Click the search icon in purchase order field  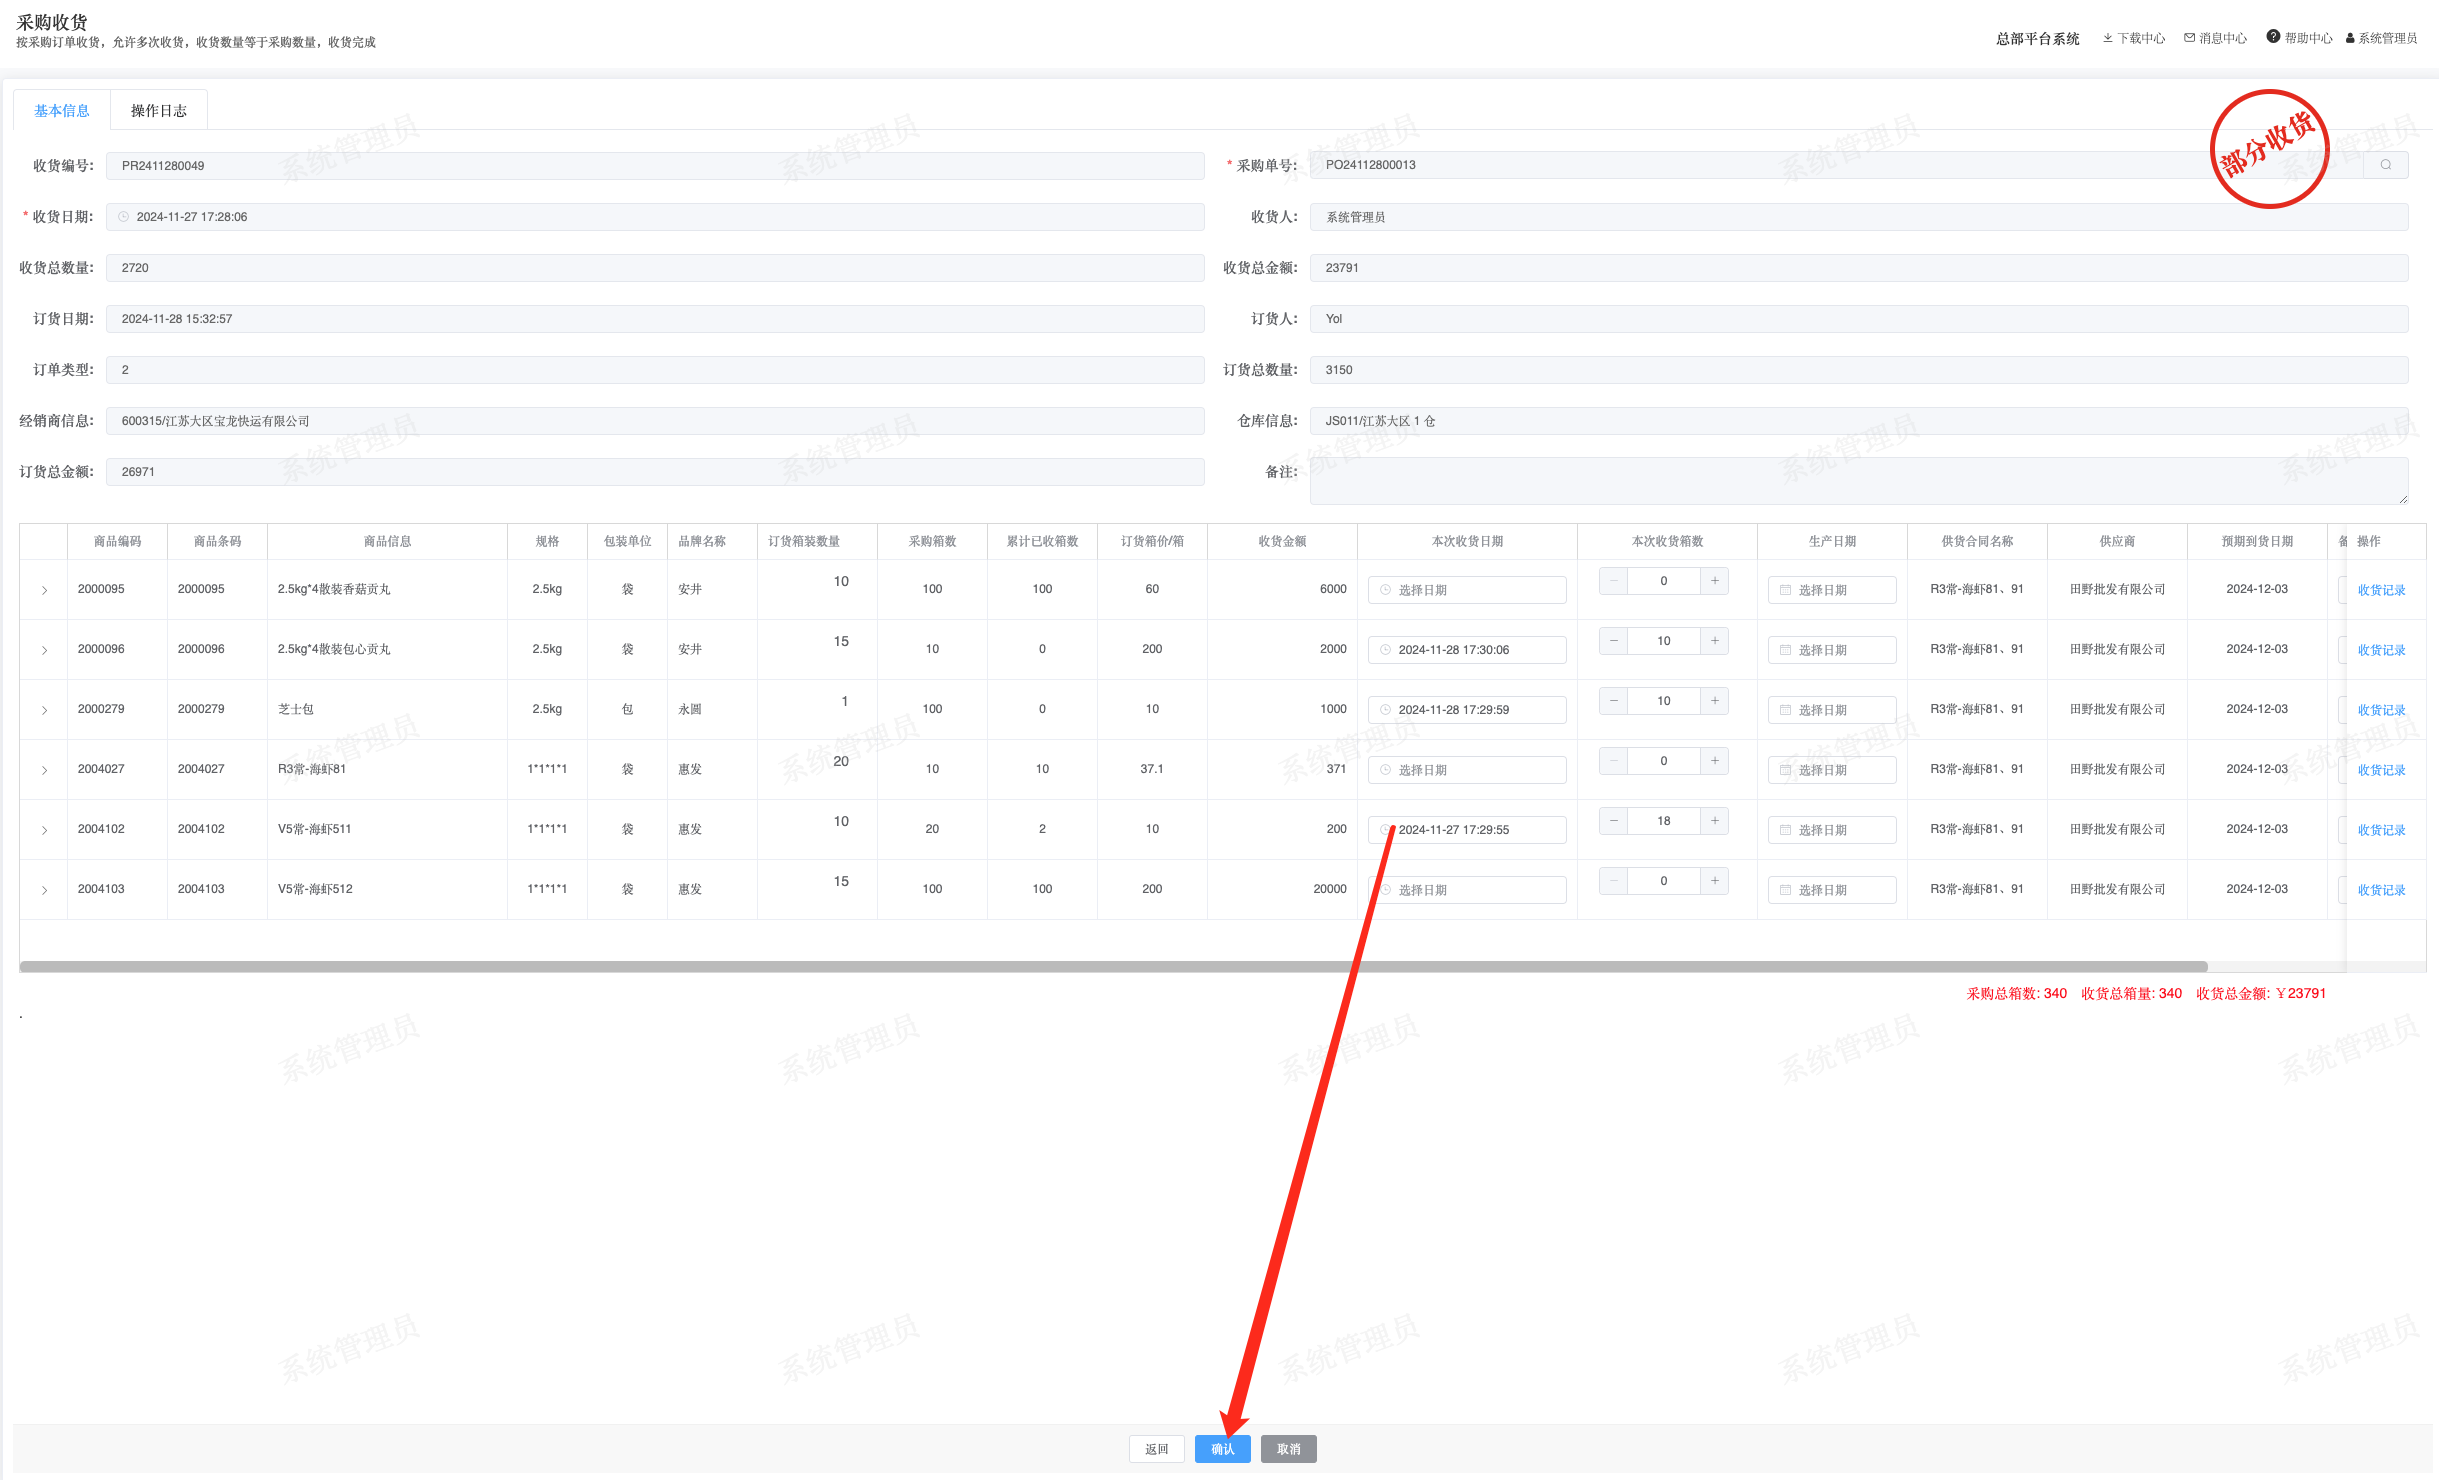2385,165
